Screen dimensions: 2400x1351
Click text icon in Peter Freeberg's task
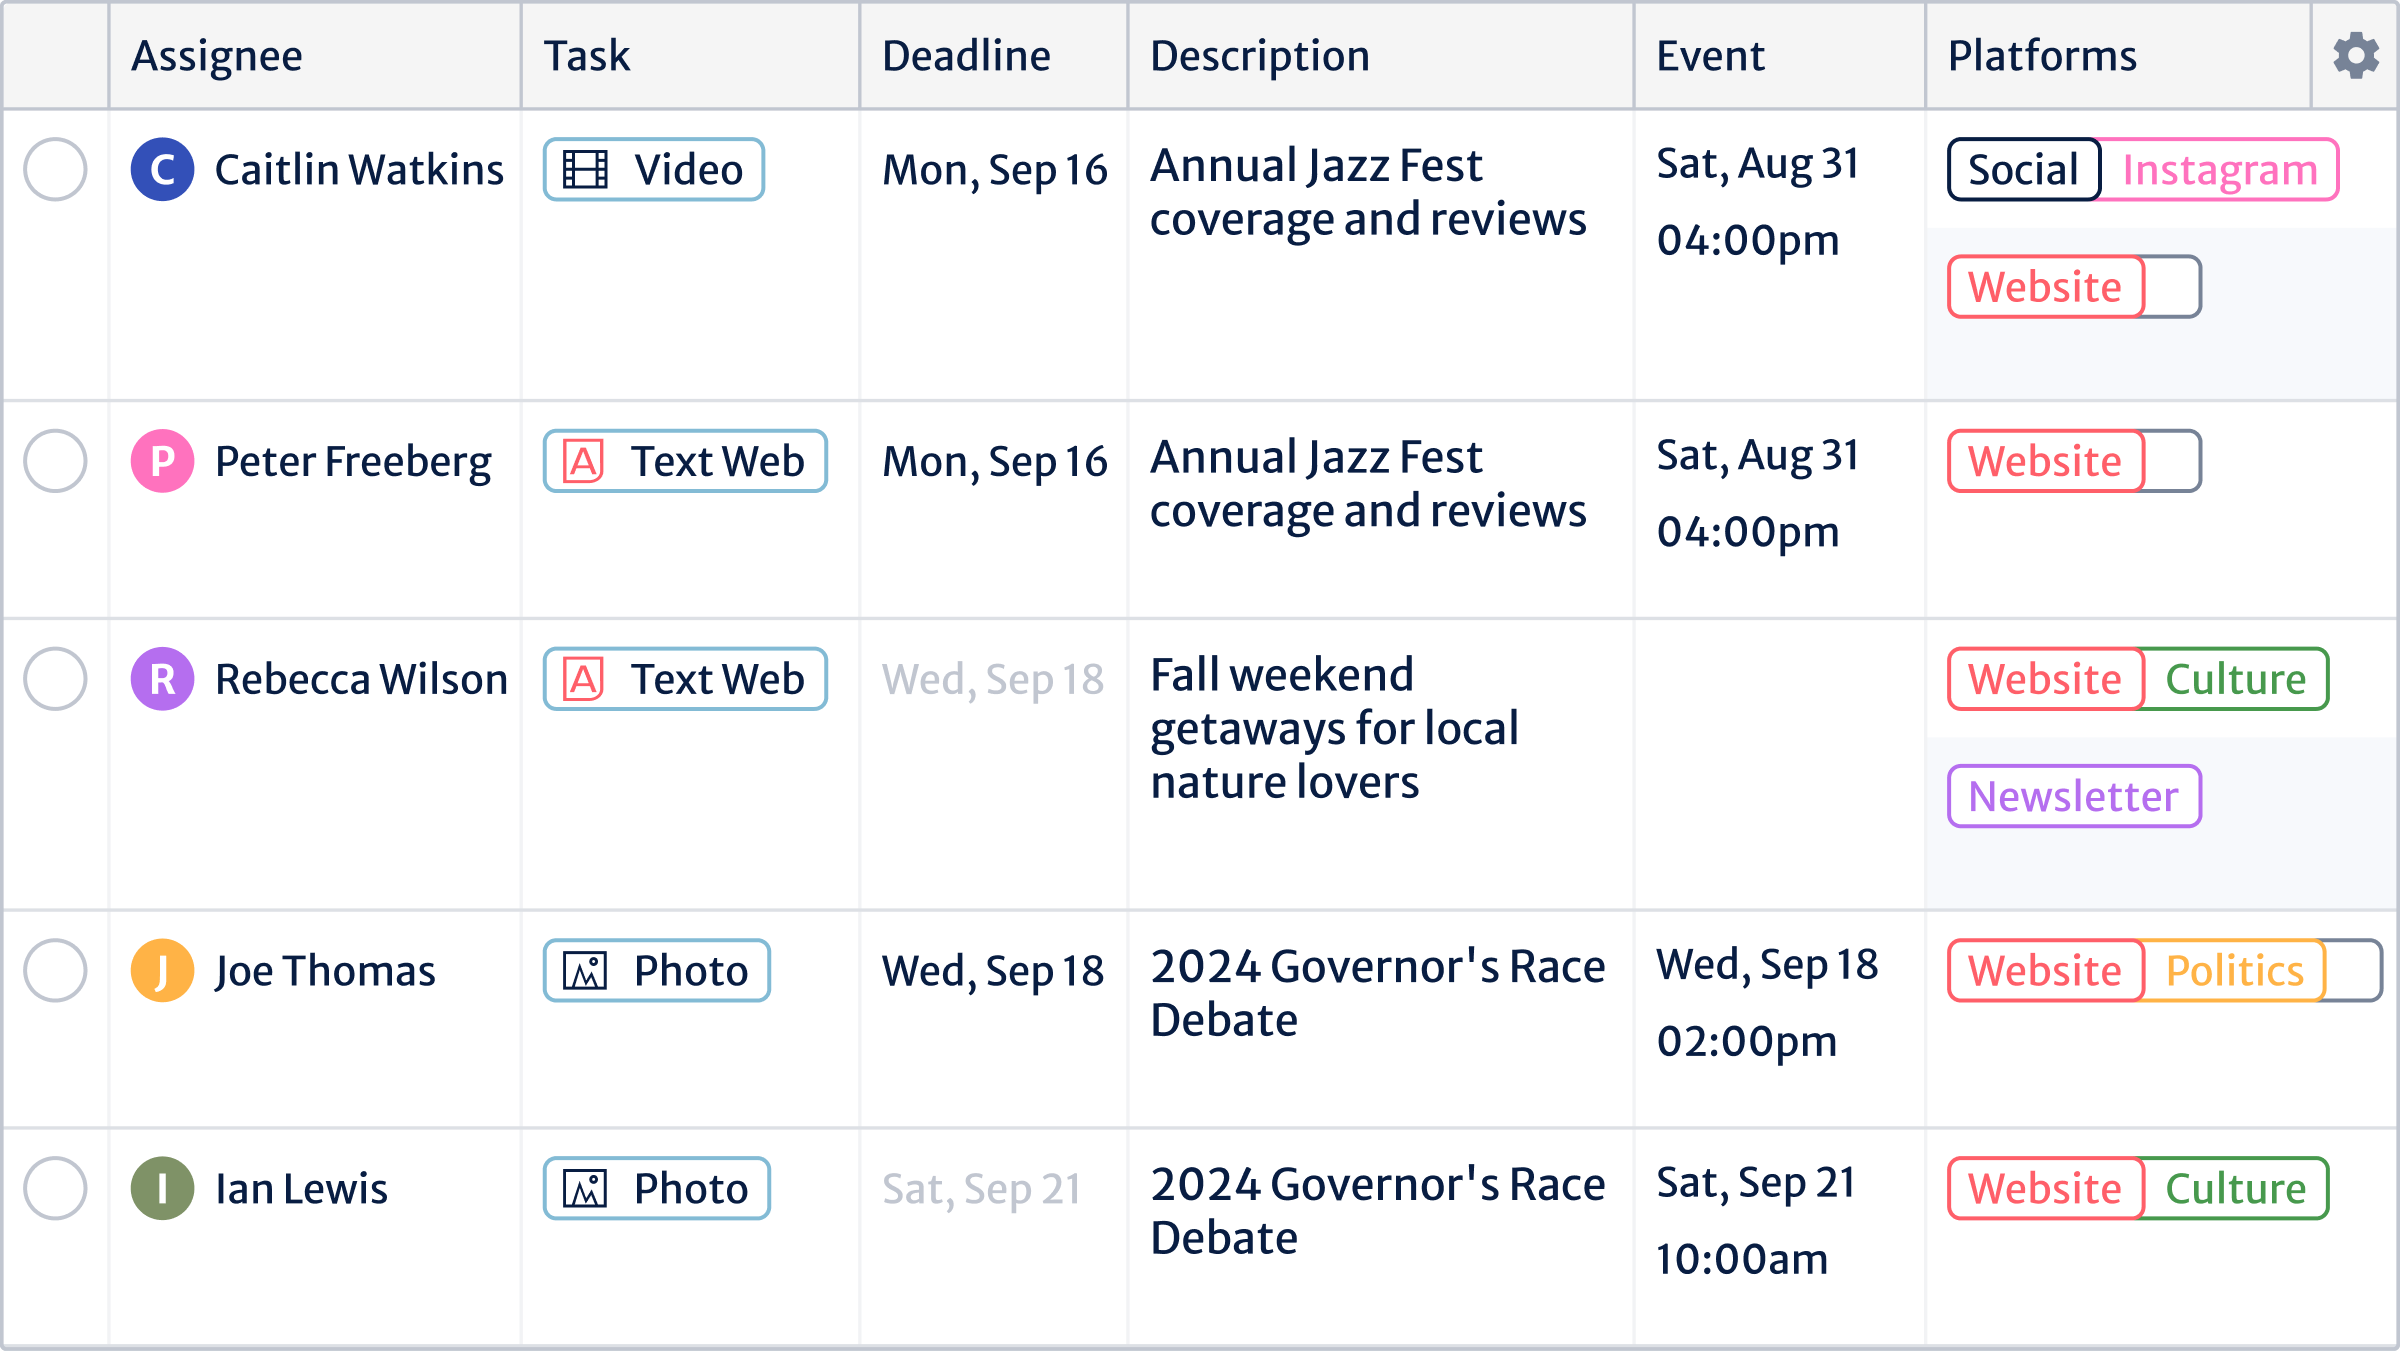click(584, 461)
